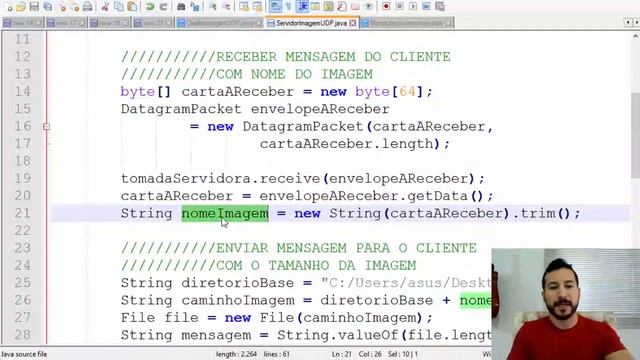The width and height of the screenshot is (640, 360).
Task: Click 'File file' on line 27
Action: point(160,318)
